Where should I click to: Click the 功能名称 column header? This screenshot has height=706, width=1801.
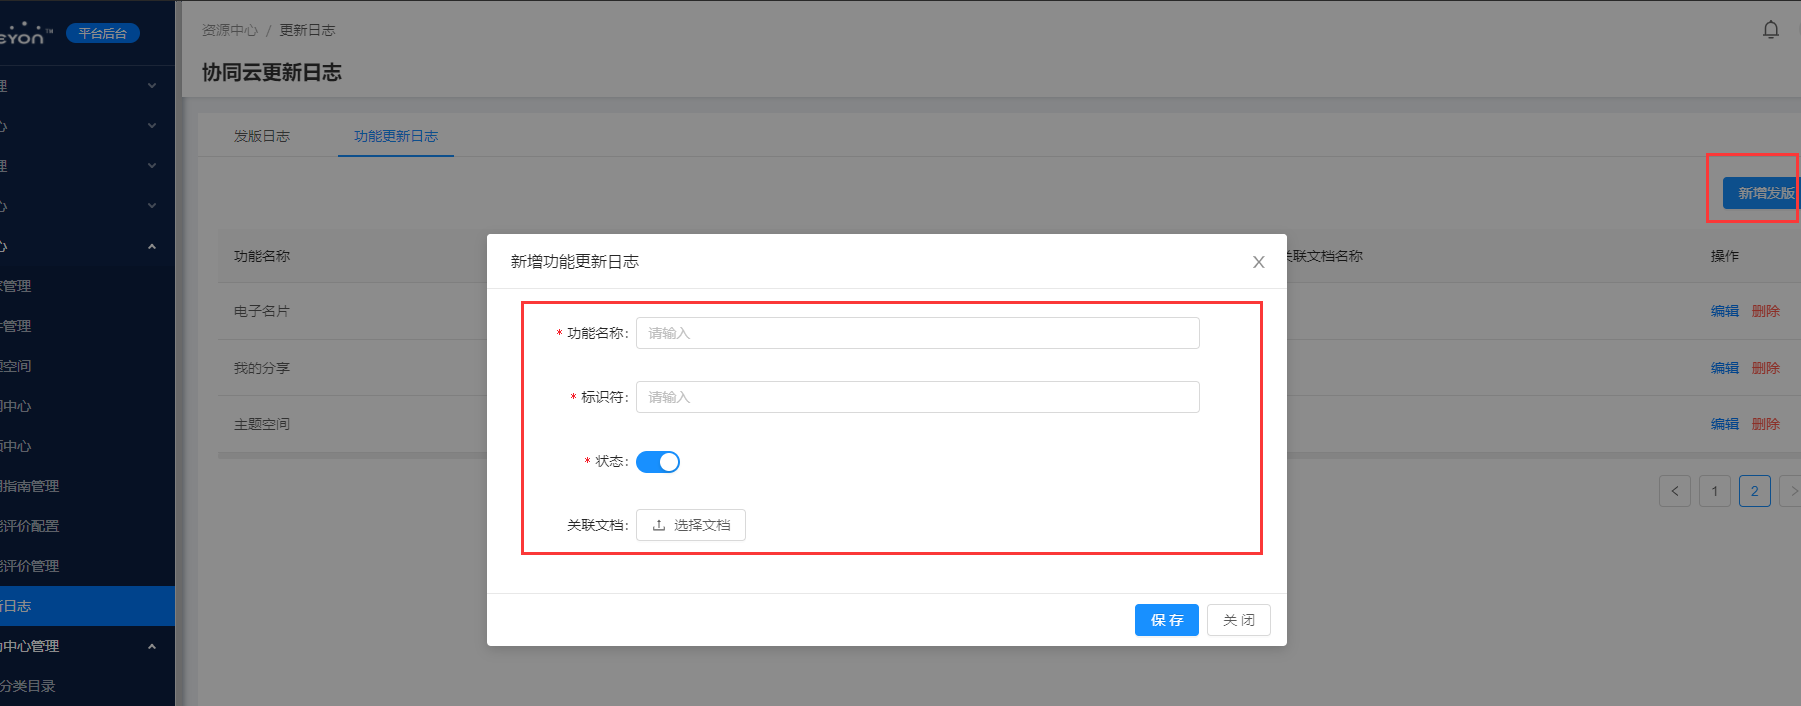tap(261, 256)
